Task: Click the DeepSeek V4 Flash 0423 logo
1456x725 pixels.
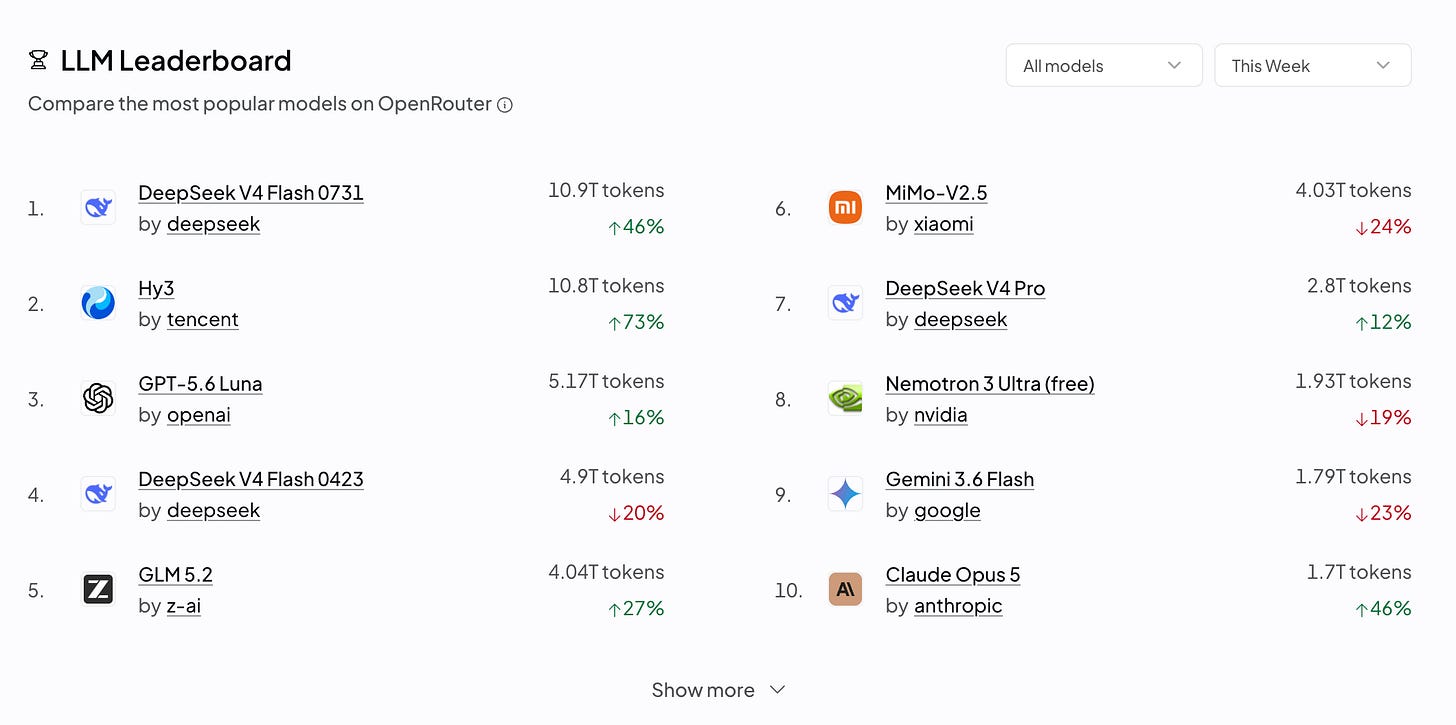Action: coord(98,494)
